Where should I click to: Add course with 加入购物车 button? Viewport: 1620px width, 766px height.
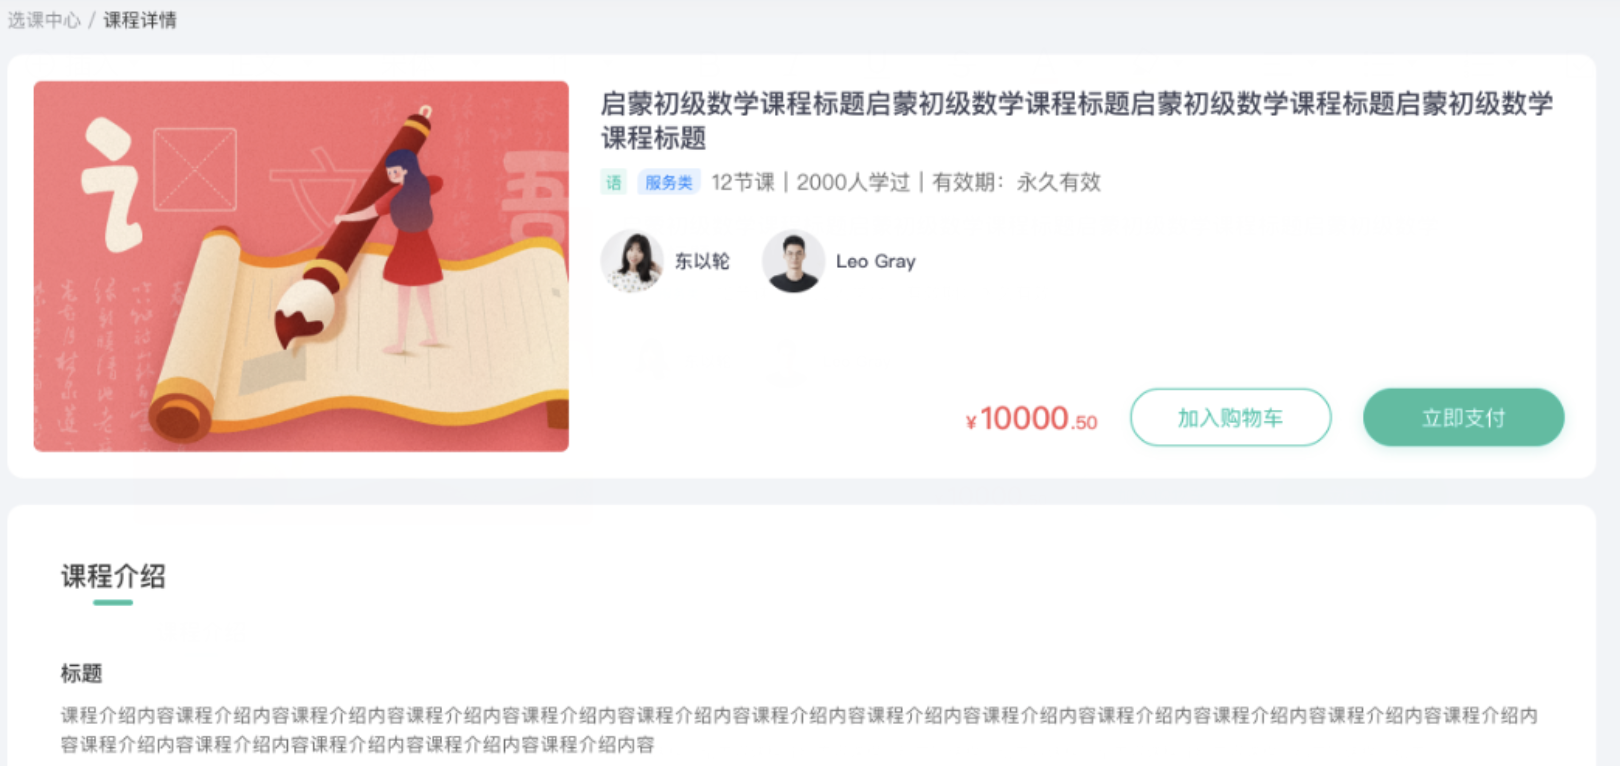click(x=1230, y=417)
